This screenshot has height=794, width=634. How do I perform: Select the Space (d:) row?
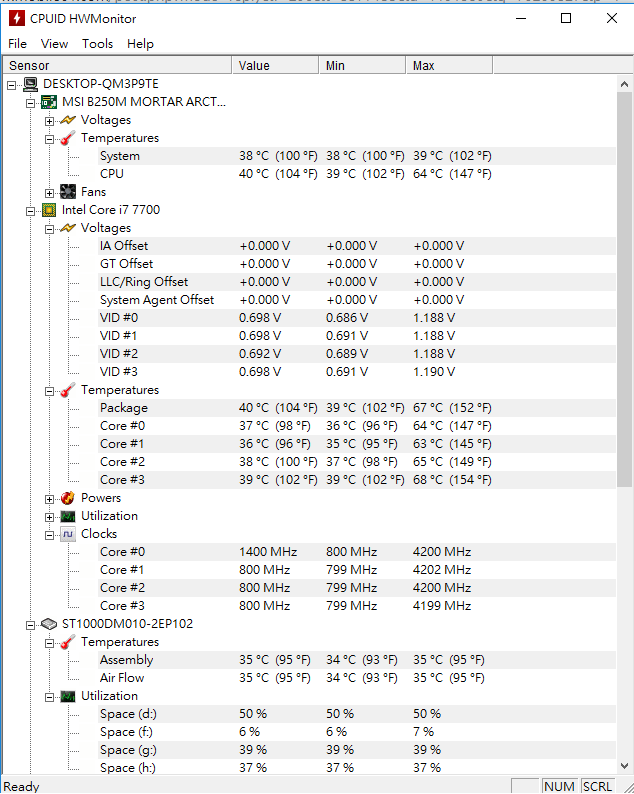[357, 713]
